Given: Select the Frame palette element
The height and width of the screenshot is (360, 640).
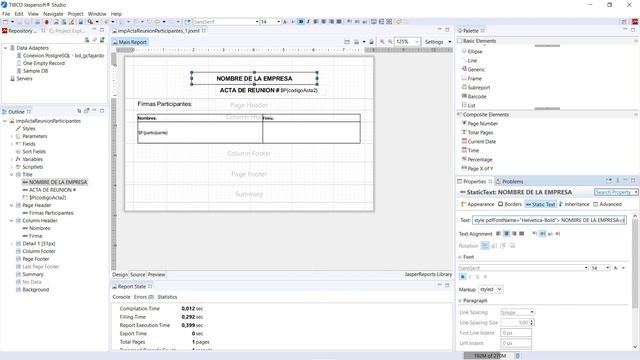Looking at the screenshot, I should [x=472, y=78].
